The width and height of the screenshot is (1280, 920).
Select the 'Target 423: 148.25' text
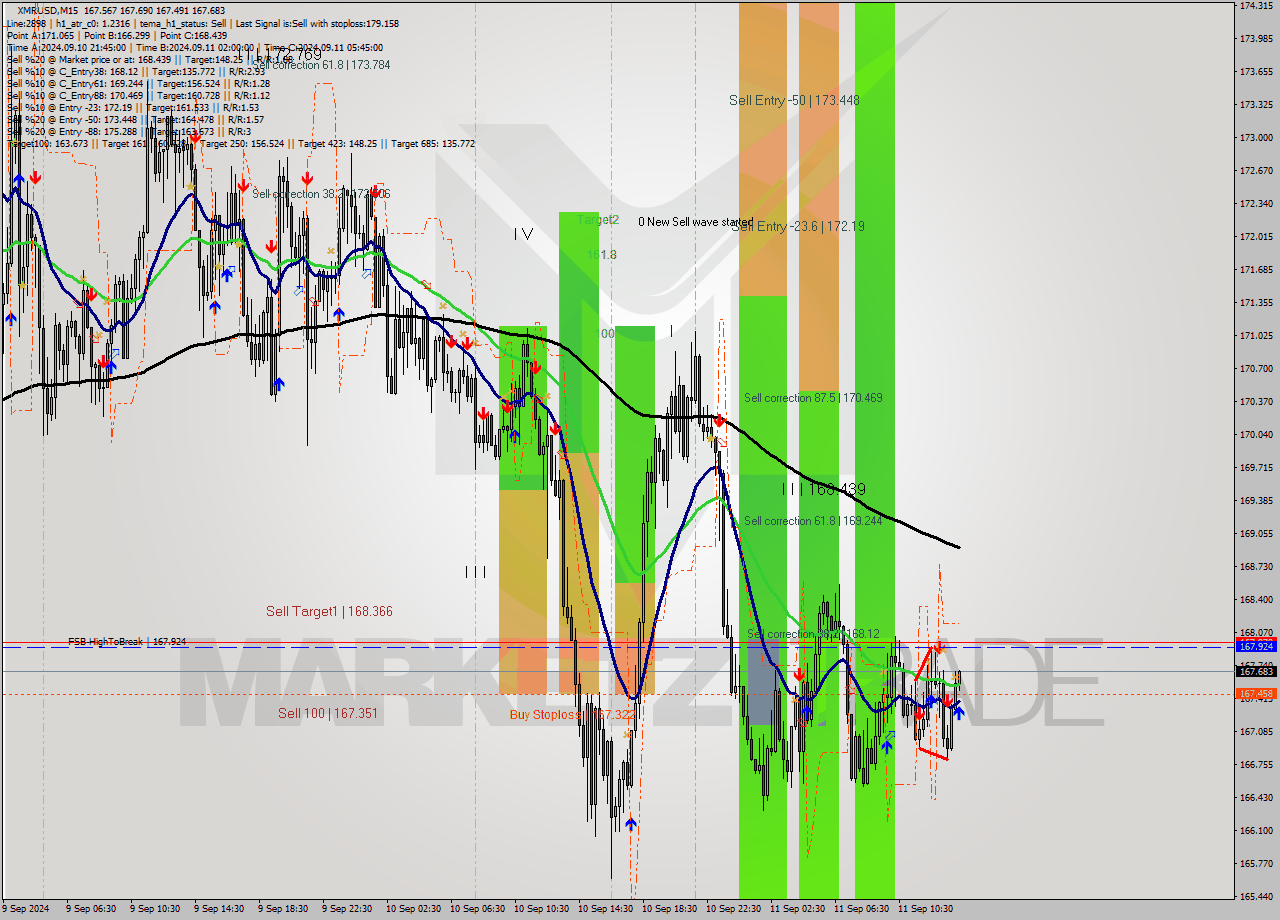pos(338,143)
